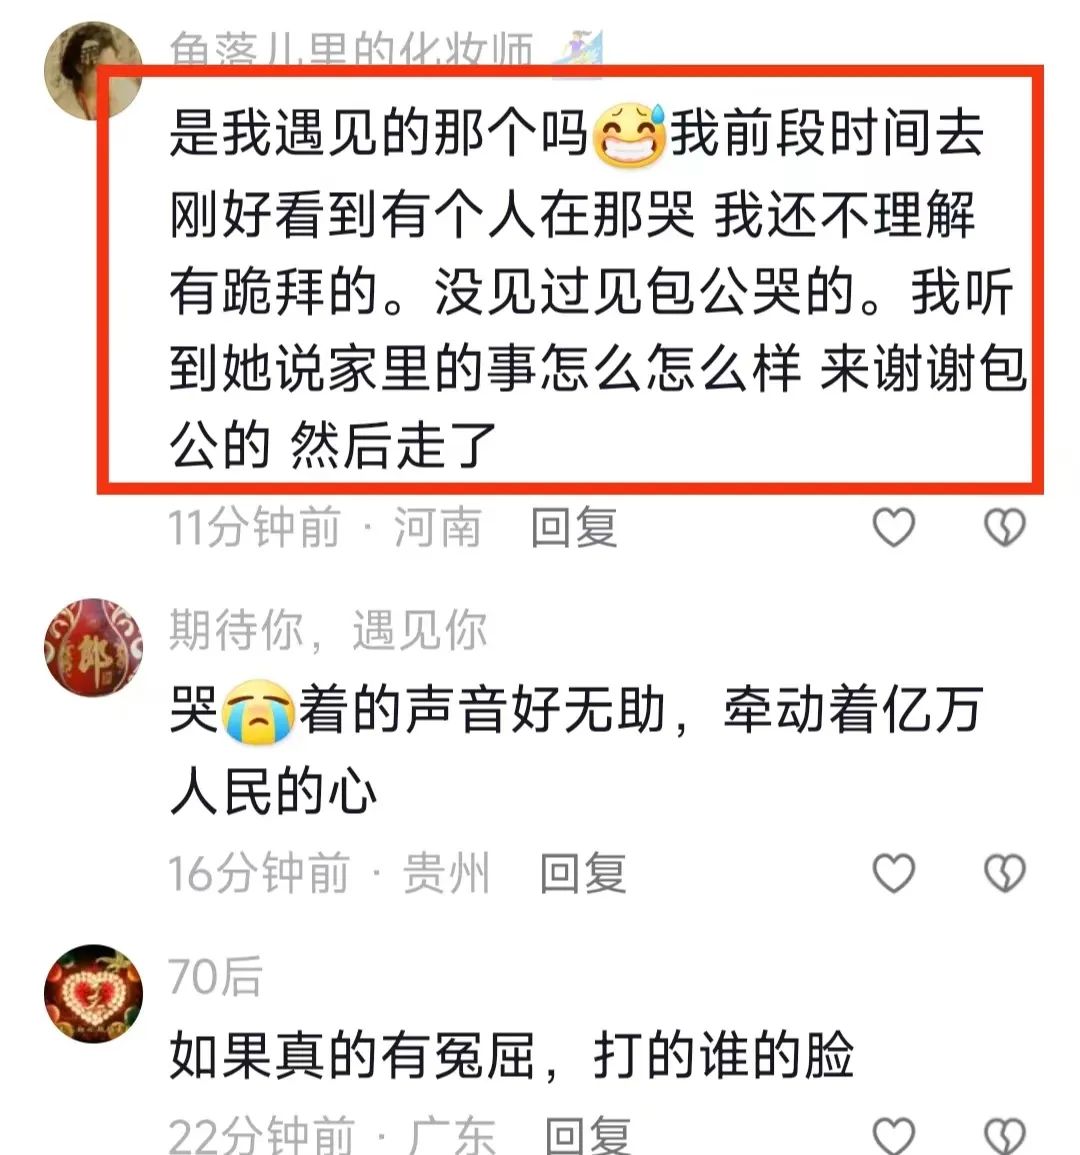
Task: Tap the sweating grin emoji in comment
Action: 629,134
